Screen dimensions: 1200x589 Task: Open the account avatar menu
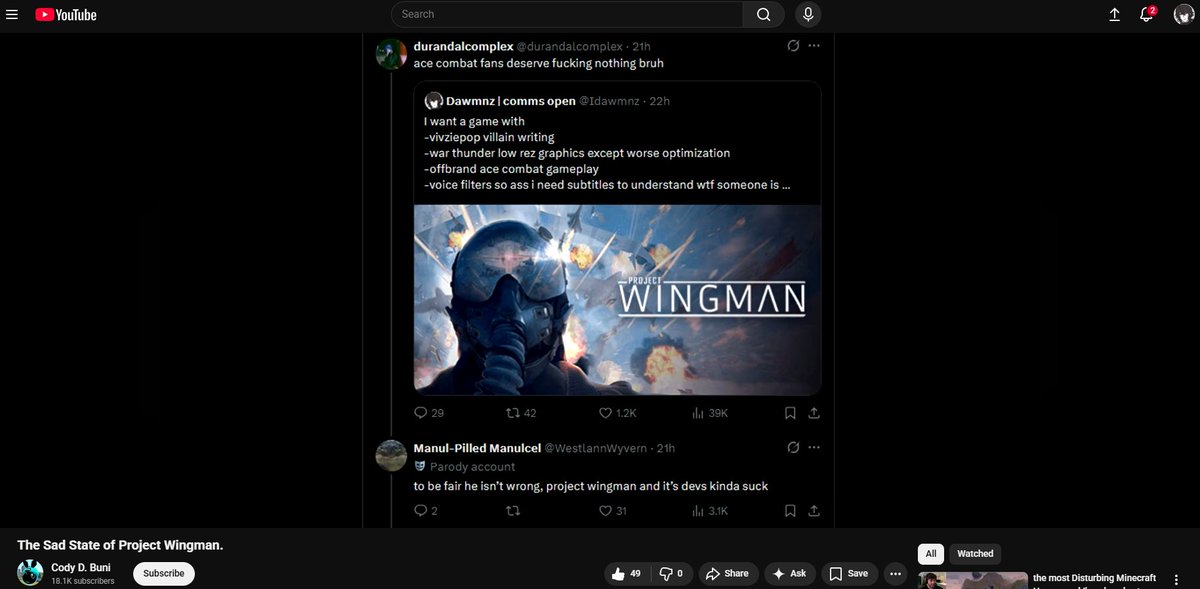click(x=1184, y=14)
